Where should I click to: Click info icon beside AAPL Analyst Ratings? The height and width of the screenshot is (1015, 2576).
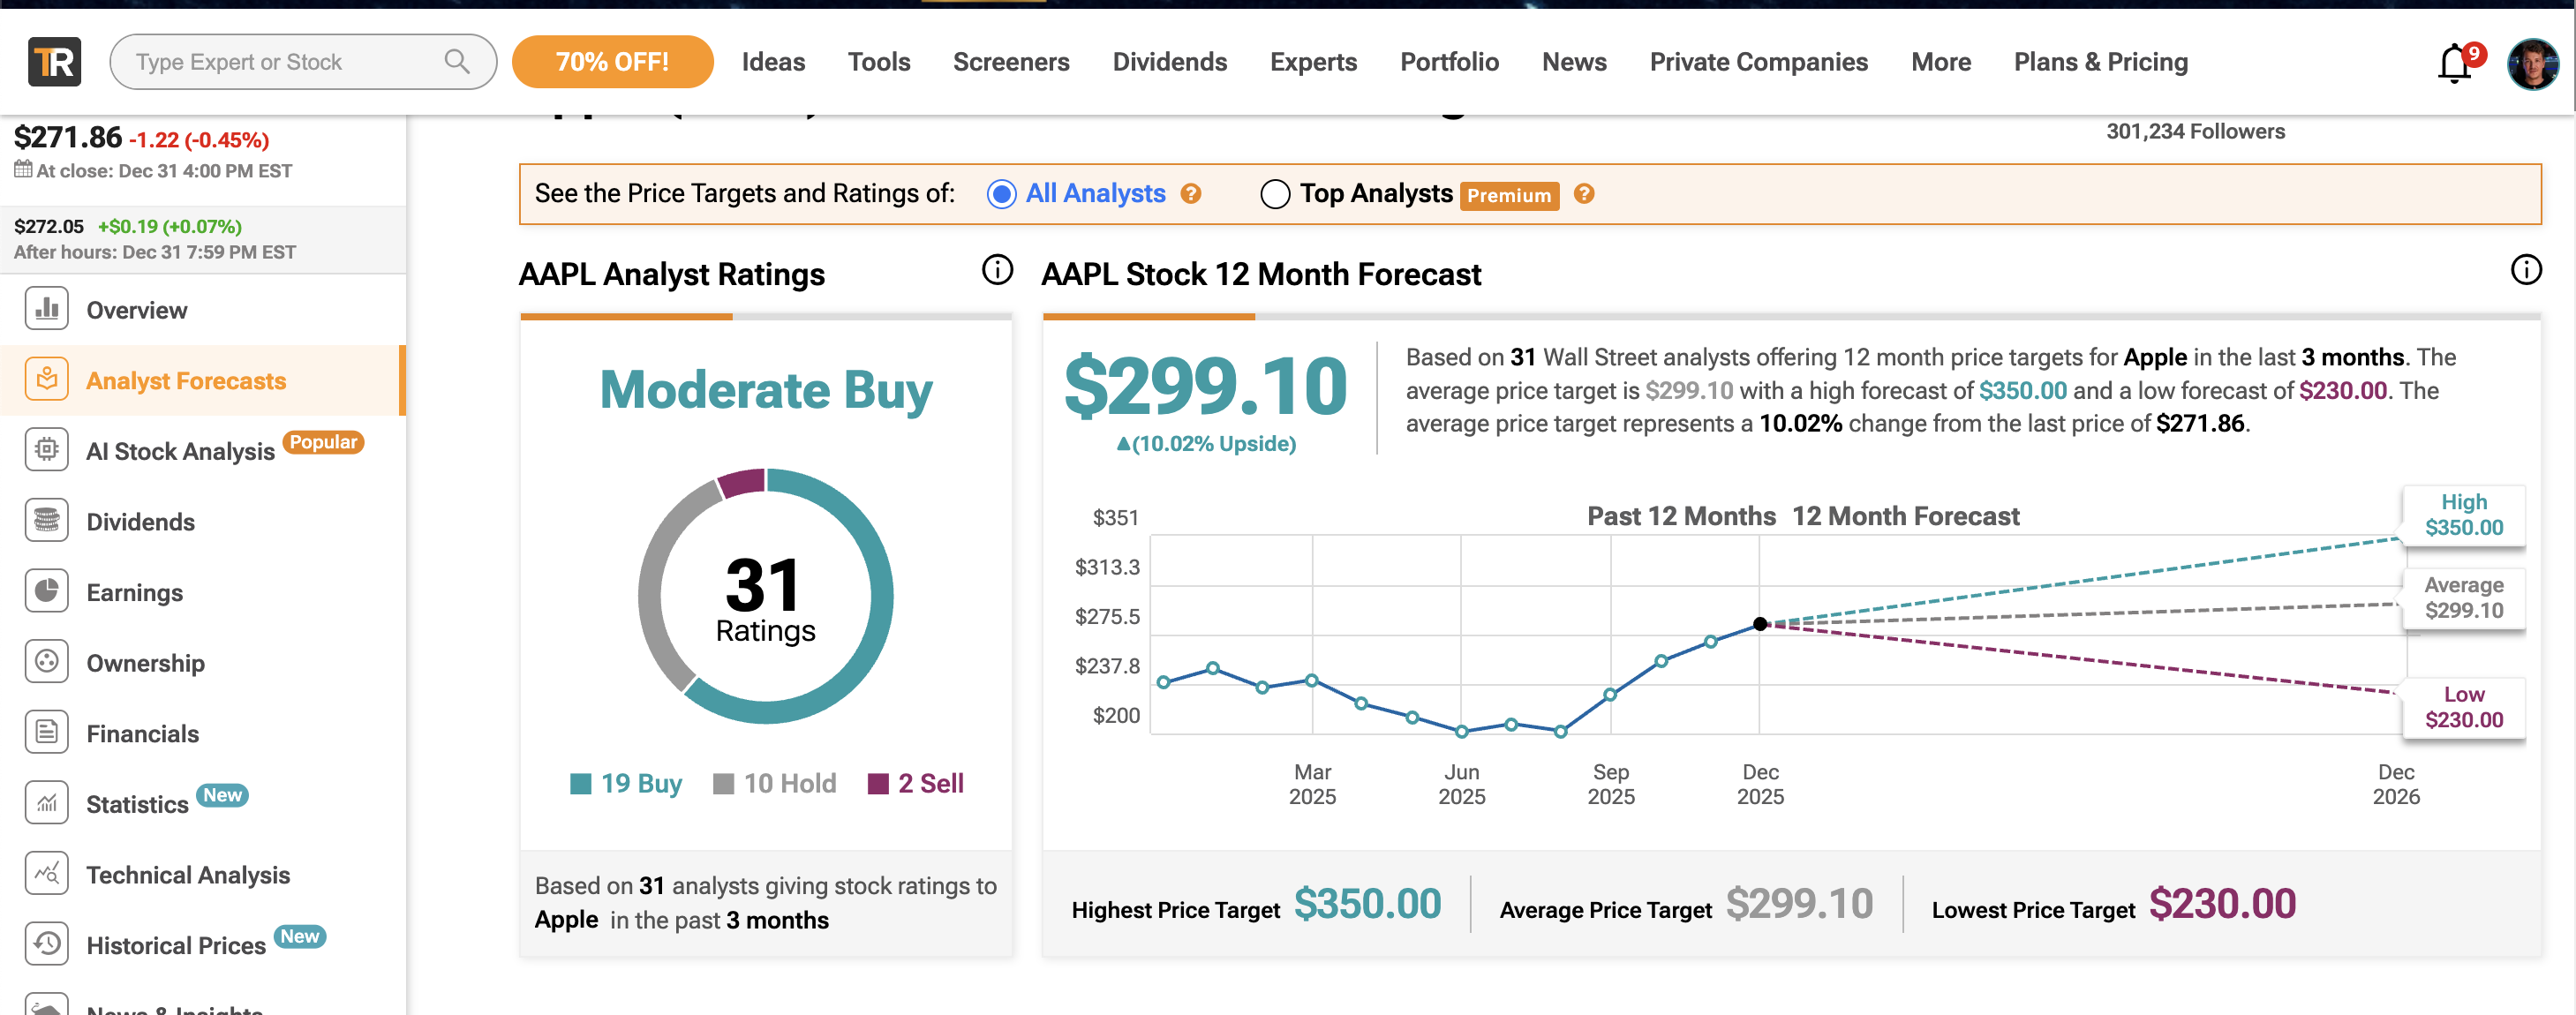996,270
